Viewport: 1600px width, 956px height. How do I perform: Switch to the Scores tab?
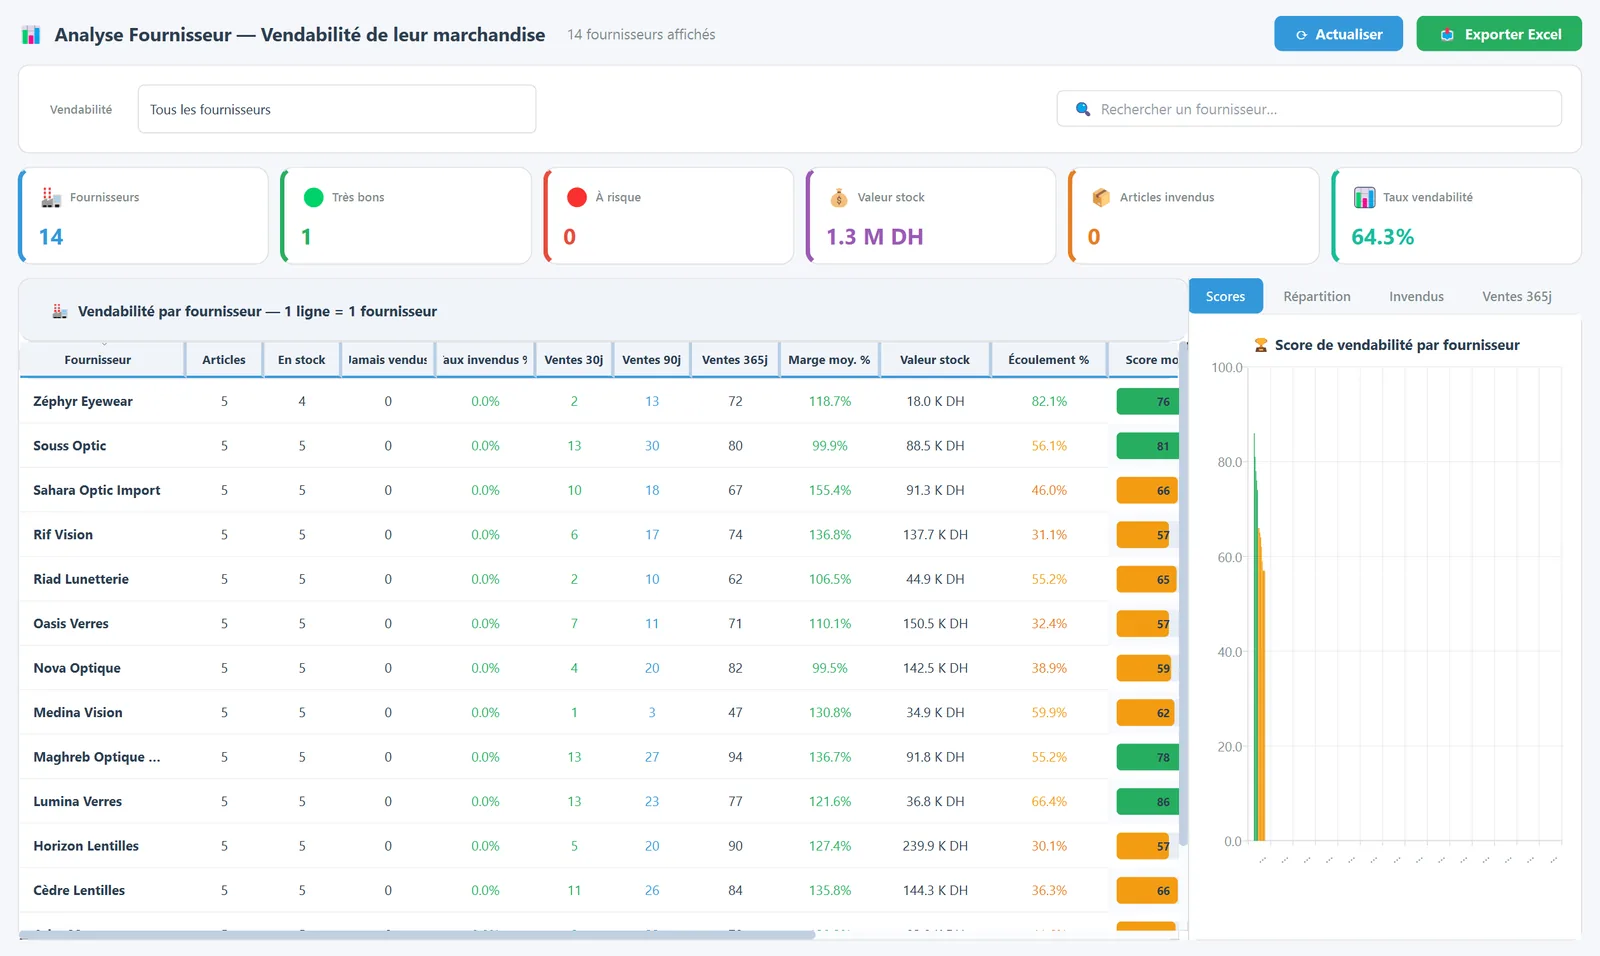pos(1225,296)
